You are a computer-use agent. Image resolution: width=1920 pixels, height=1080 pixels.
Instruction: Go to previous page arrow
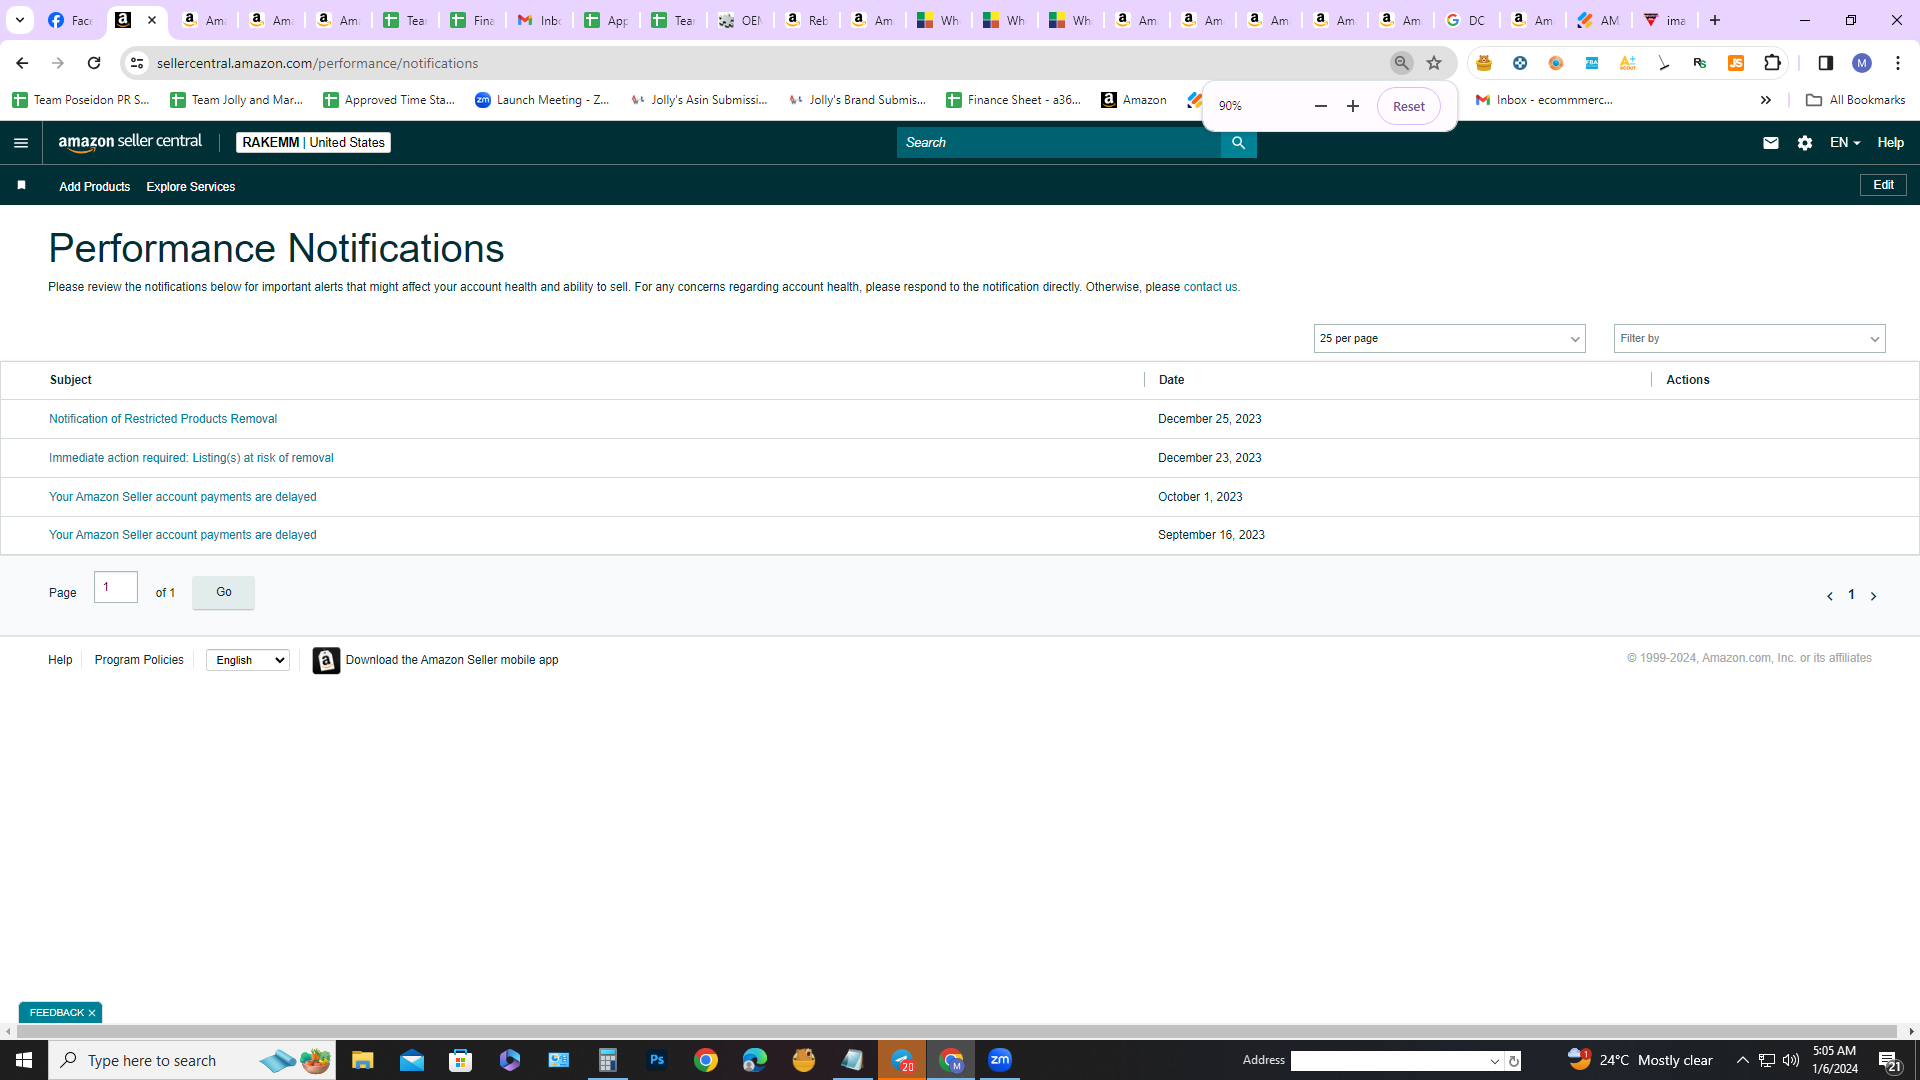pos(1829,596)
